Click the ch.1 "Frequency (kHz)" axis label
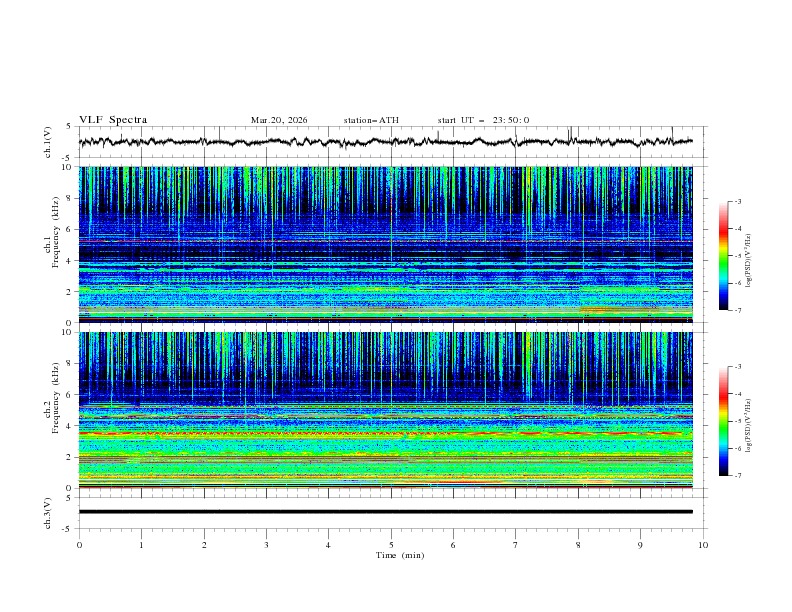The image size is (792, 612). 55,233
